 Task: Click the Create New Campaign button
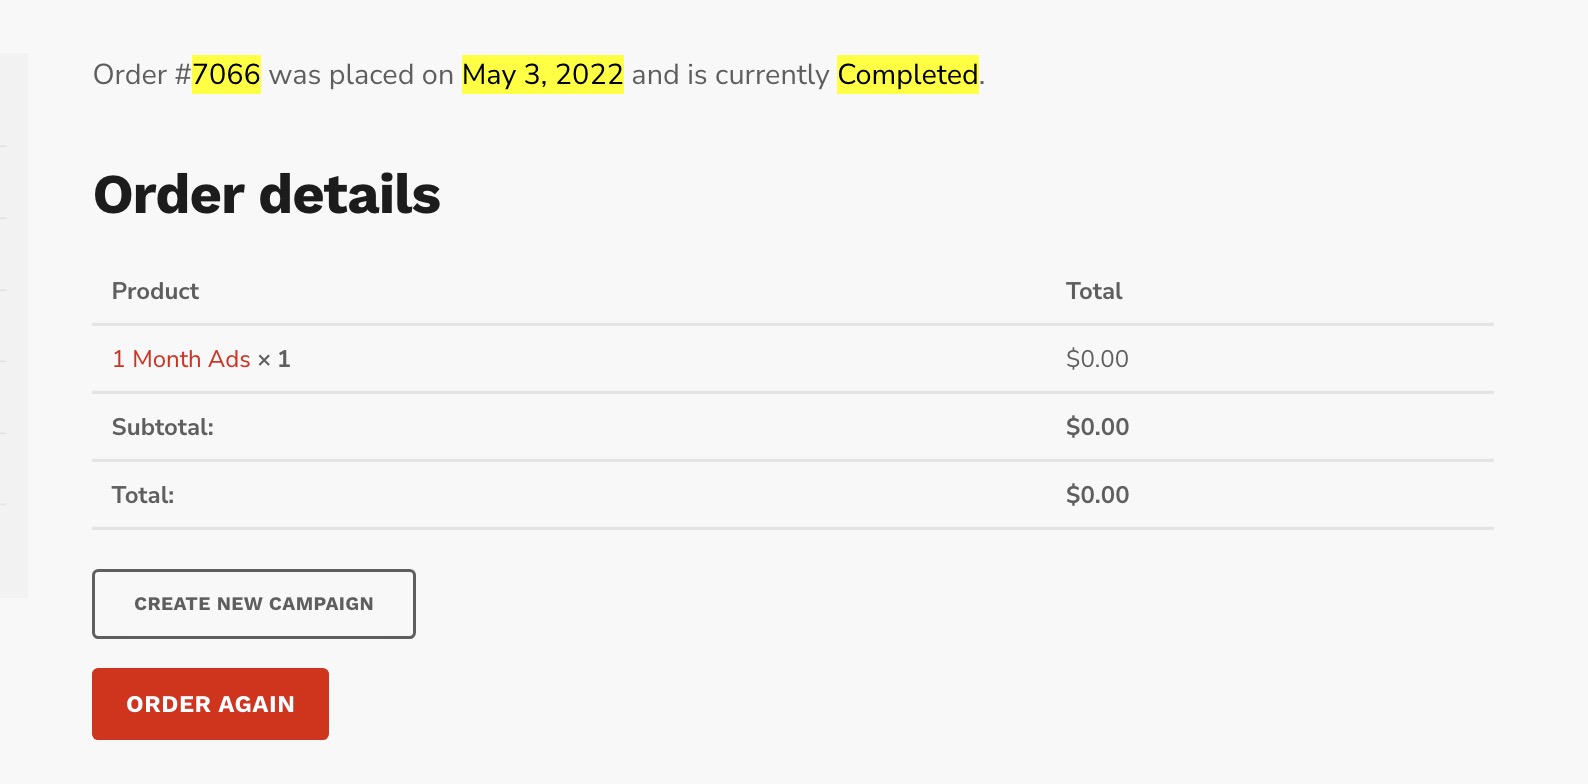tap(254, 604)
